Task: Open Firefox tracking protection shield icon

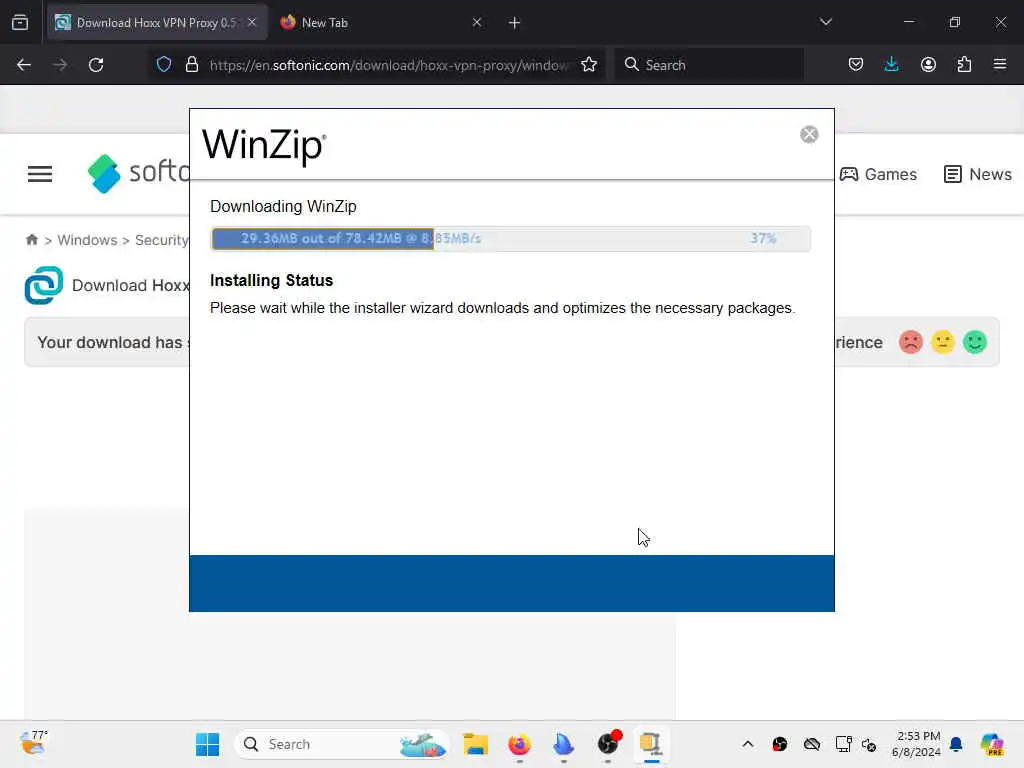Action: click(x=164, y=65)
